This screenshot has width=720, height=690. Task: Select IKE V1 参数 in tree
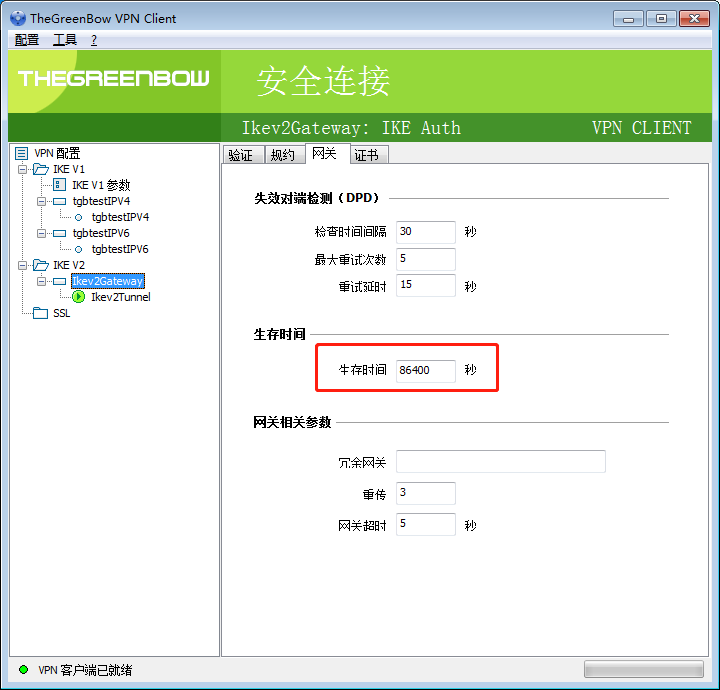[101, 185]
